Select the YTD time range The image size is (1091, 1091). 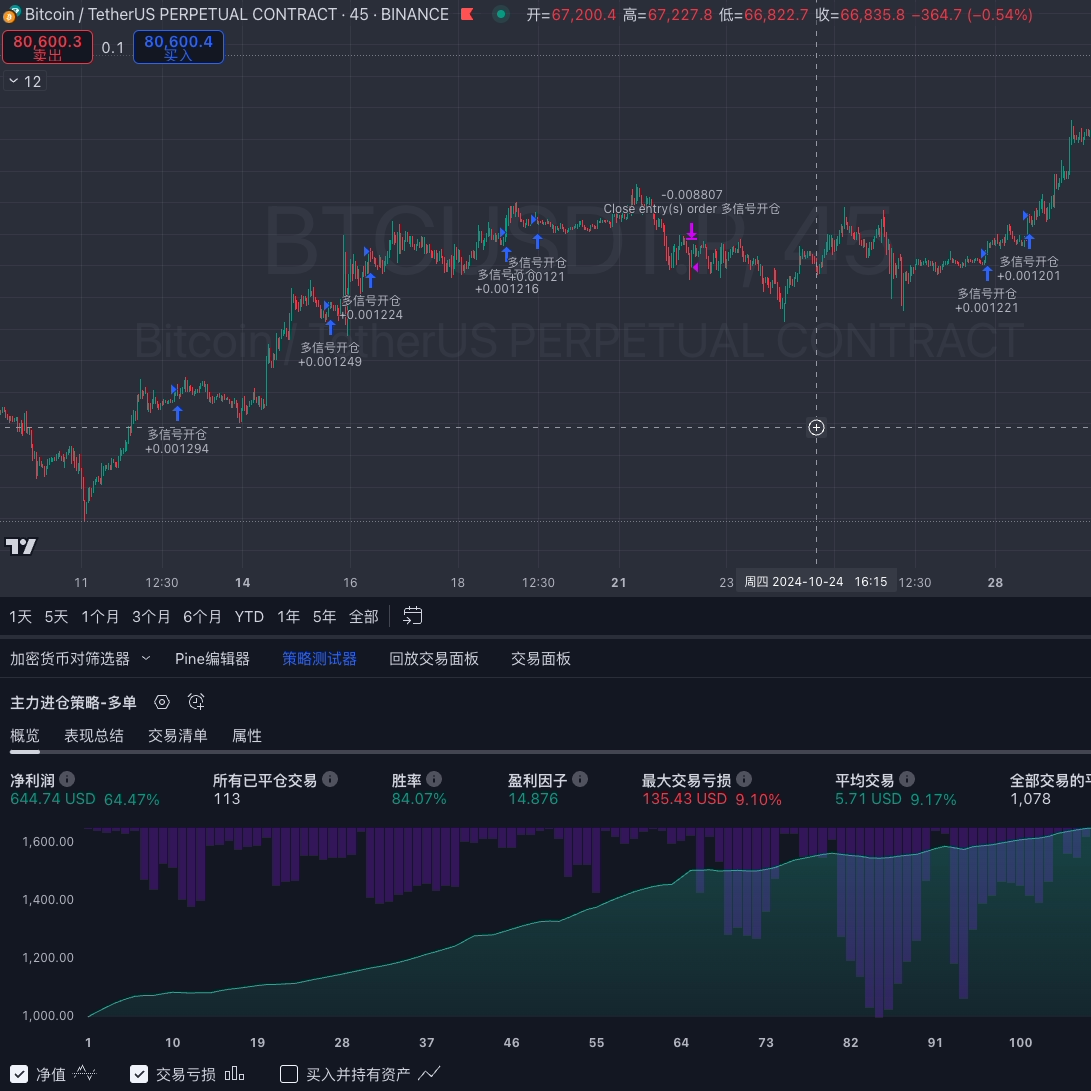point(249,616)
